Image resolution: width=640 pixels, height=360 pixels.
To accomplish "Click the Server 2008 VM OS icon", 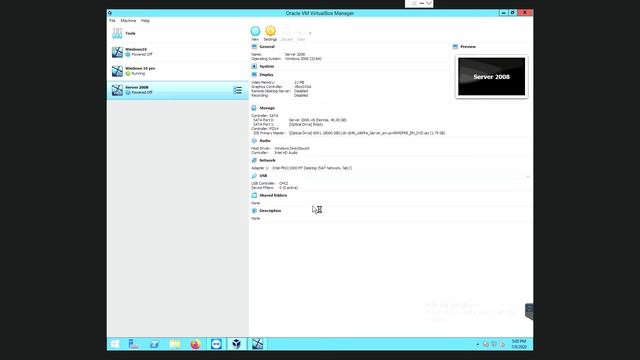I will 117,90.
